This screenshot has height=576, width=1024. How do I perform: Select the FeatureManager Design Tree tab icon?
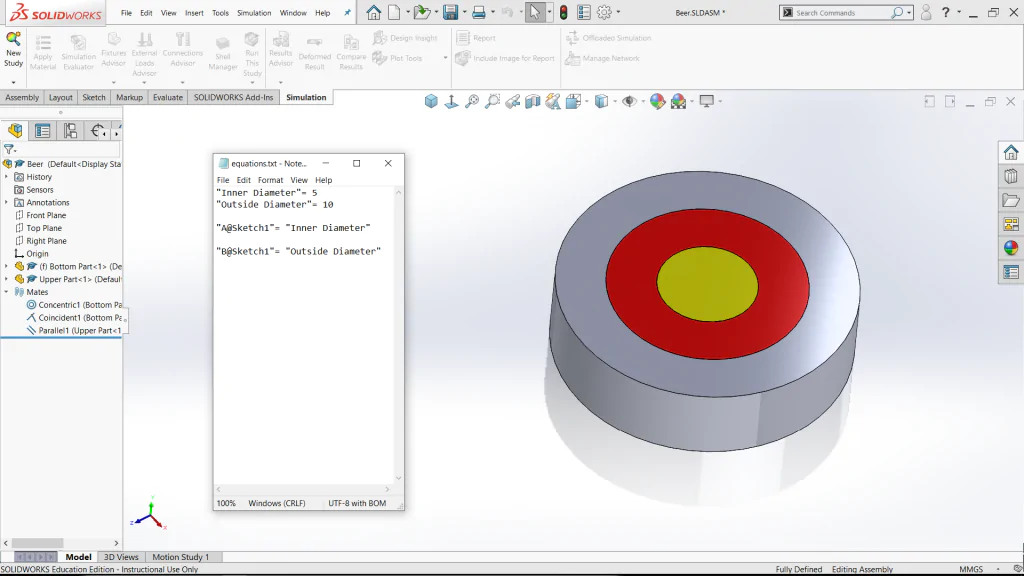pos(15,131)
